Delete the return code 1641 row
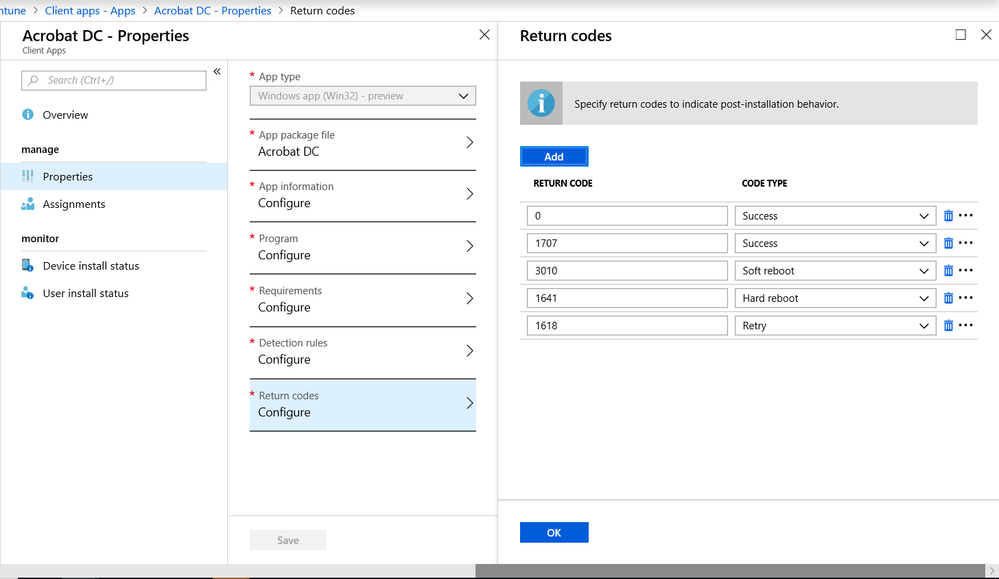999x579 pixels. point(948,298)
